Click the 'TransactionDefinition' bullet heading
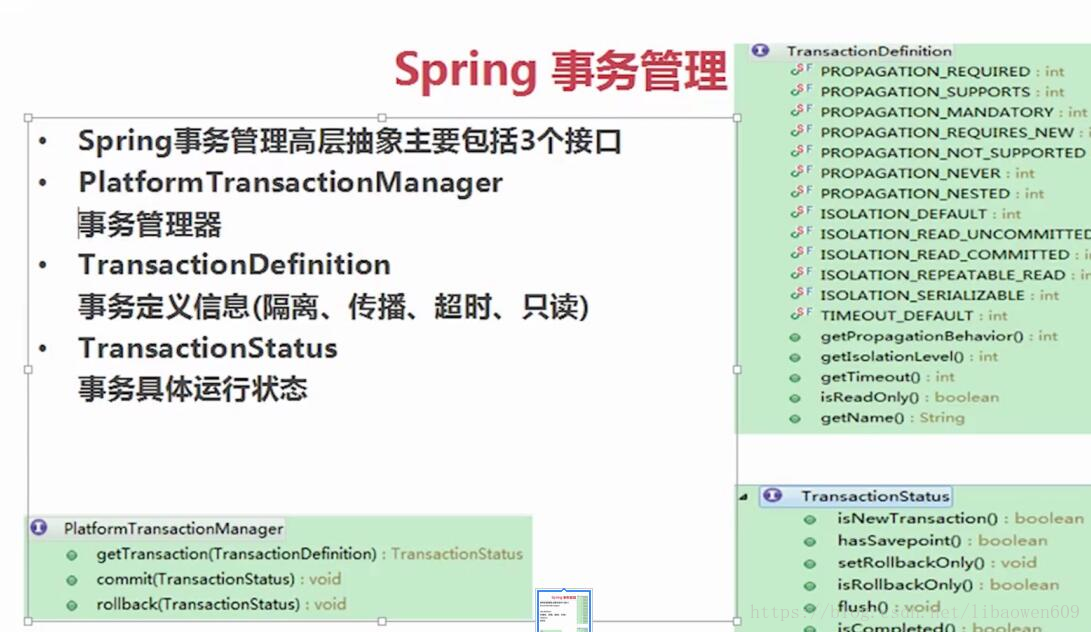Viewport: 1091px width, 632px height. [x=234, y=264]
